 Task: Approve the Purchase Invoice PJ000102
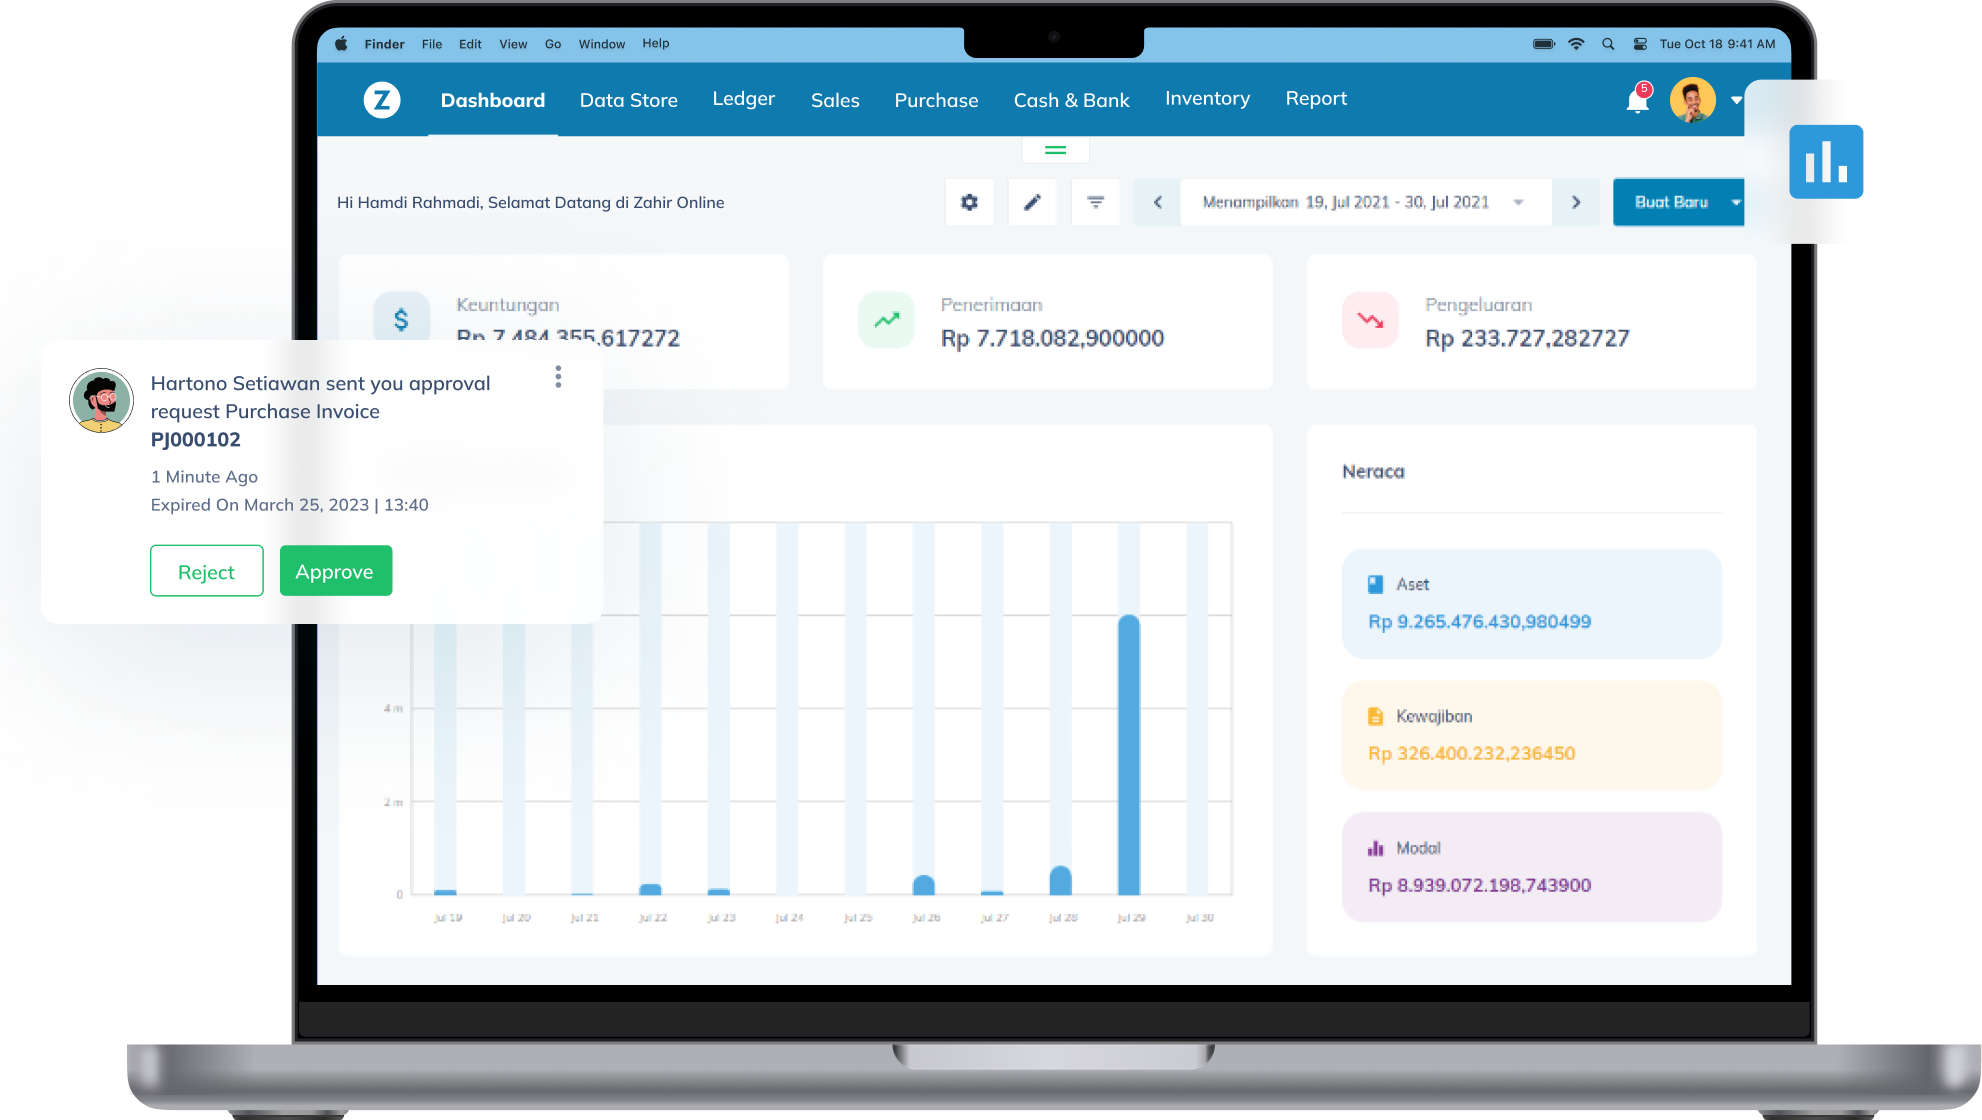point(335,570)
